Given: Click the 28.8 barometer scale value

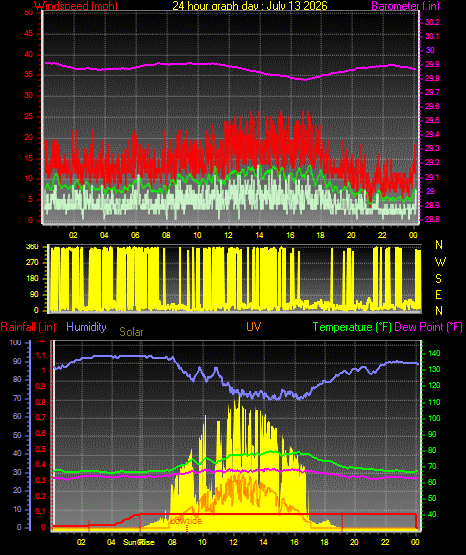Looking at the screenshot, I should 432,219.
